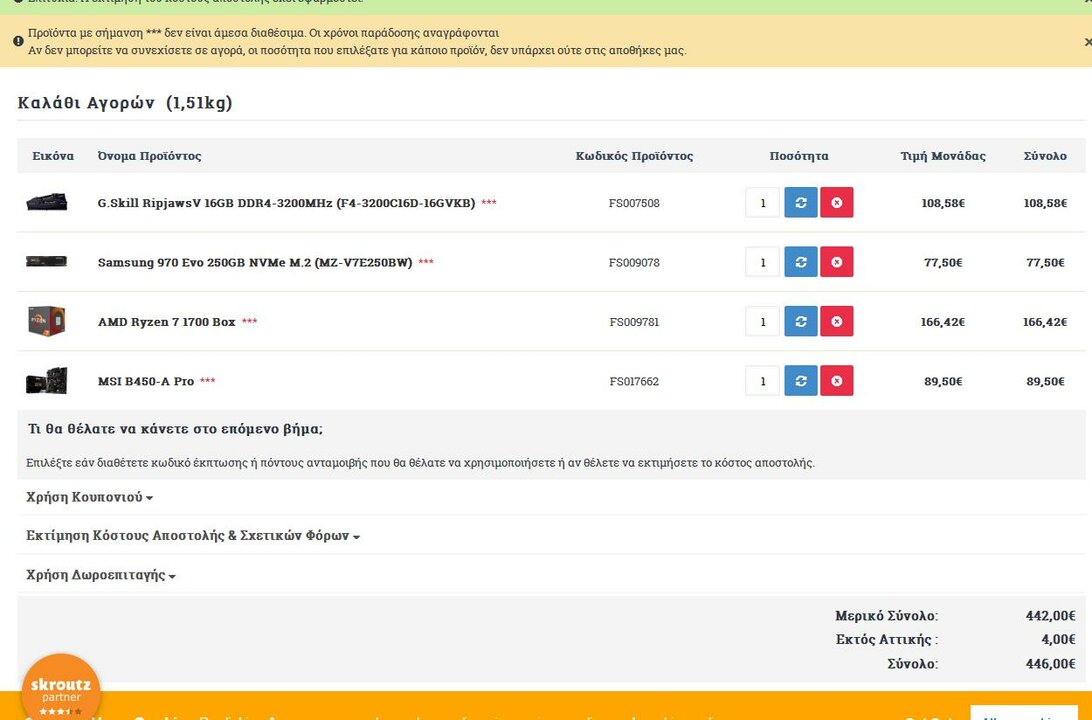
Task: Remove G.Skill RipjawsV from cart
Action: tap(836, 203)
